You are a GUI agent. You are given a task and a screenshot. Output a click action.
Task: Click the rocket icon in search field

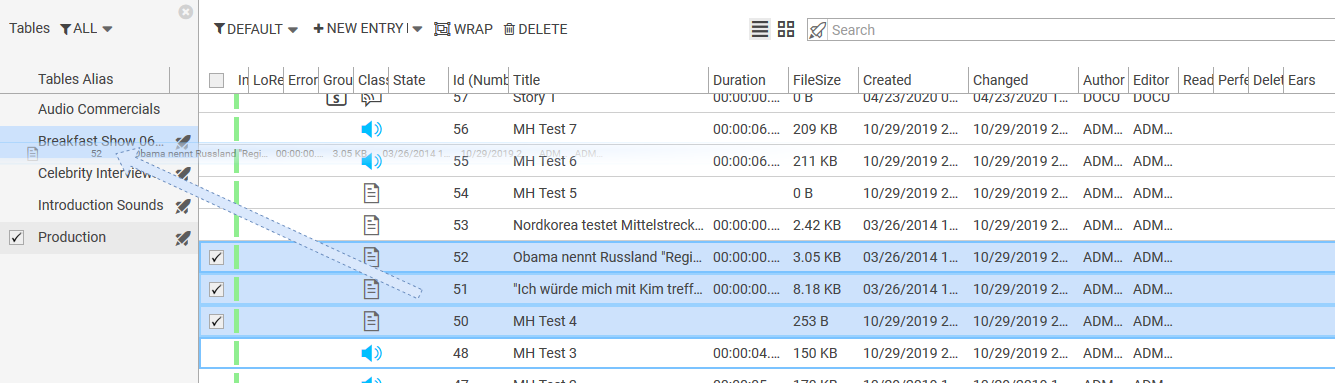818,30
